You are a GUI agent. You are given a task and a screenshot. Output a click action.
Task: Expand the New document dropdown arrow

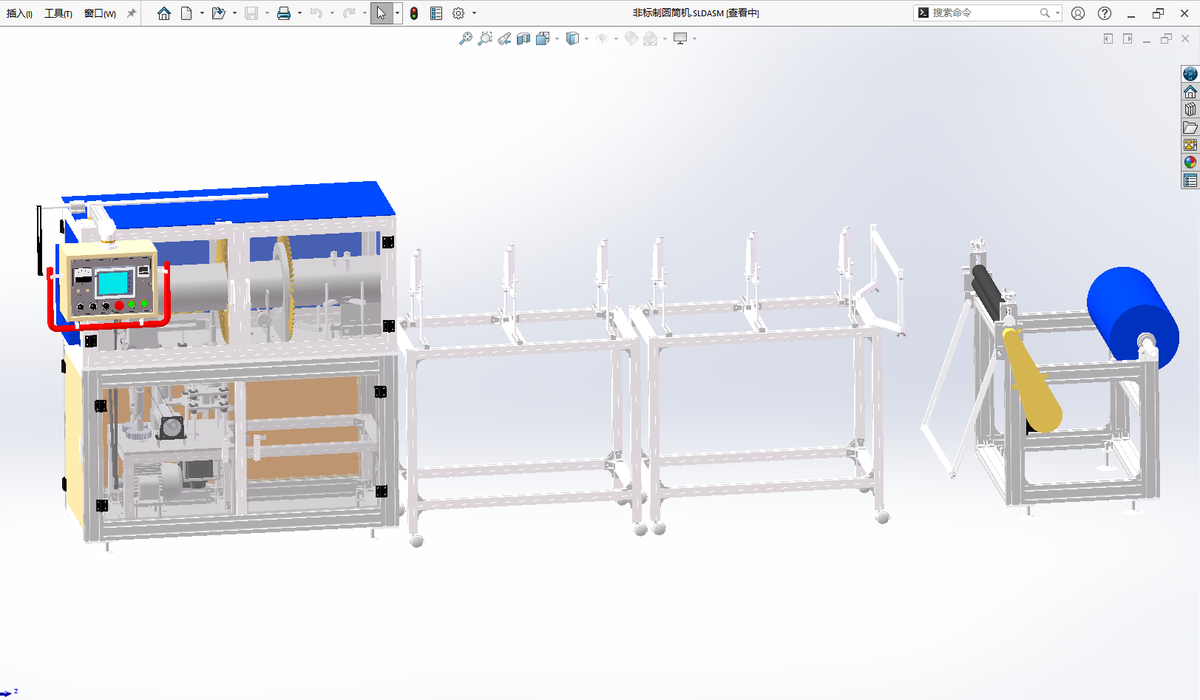coord(202,14)
